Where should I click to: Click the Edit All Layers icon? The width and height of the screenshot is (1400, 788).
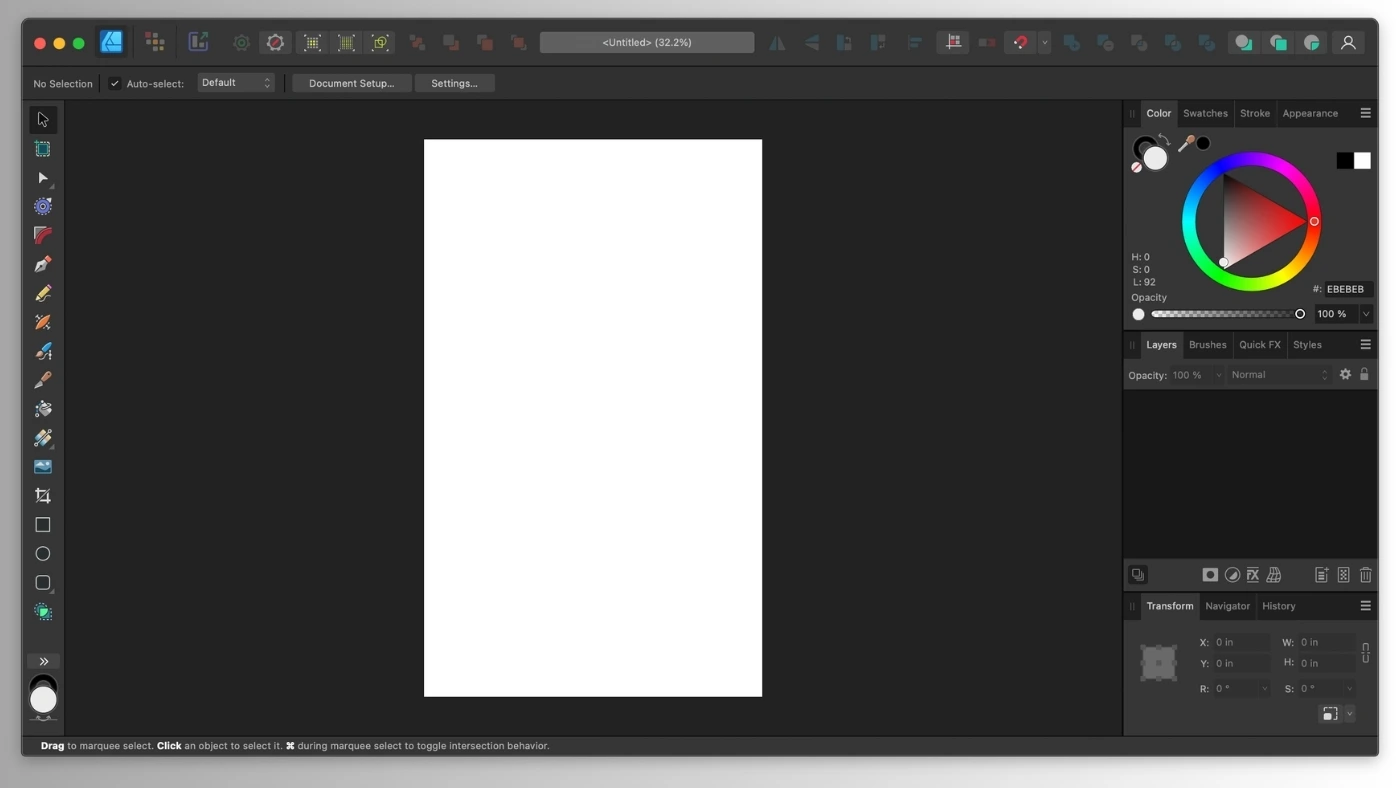(x=1138, y=575)
